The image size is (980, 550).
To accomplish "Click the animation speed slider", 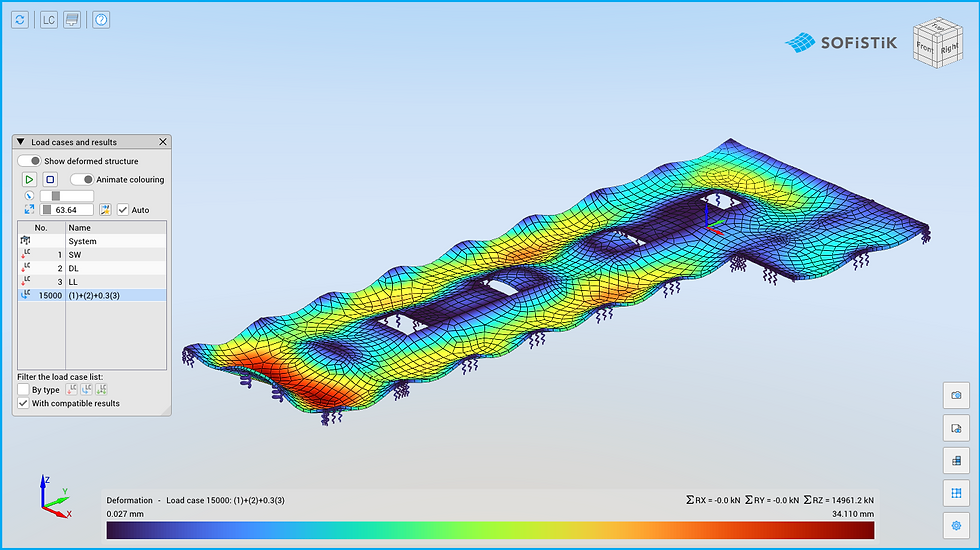I will click(x=67, y=196).
